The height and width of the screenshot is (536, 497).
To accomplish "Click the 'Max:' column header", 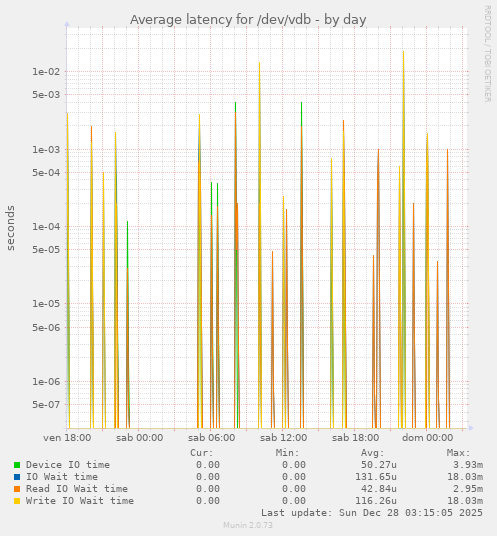I will (458, 453).
